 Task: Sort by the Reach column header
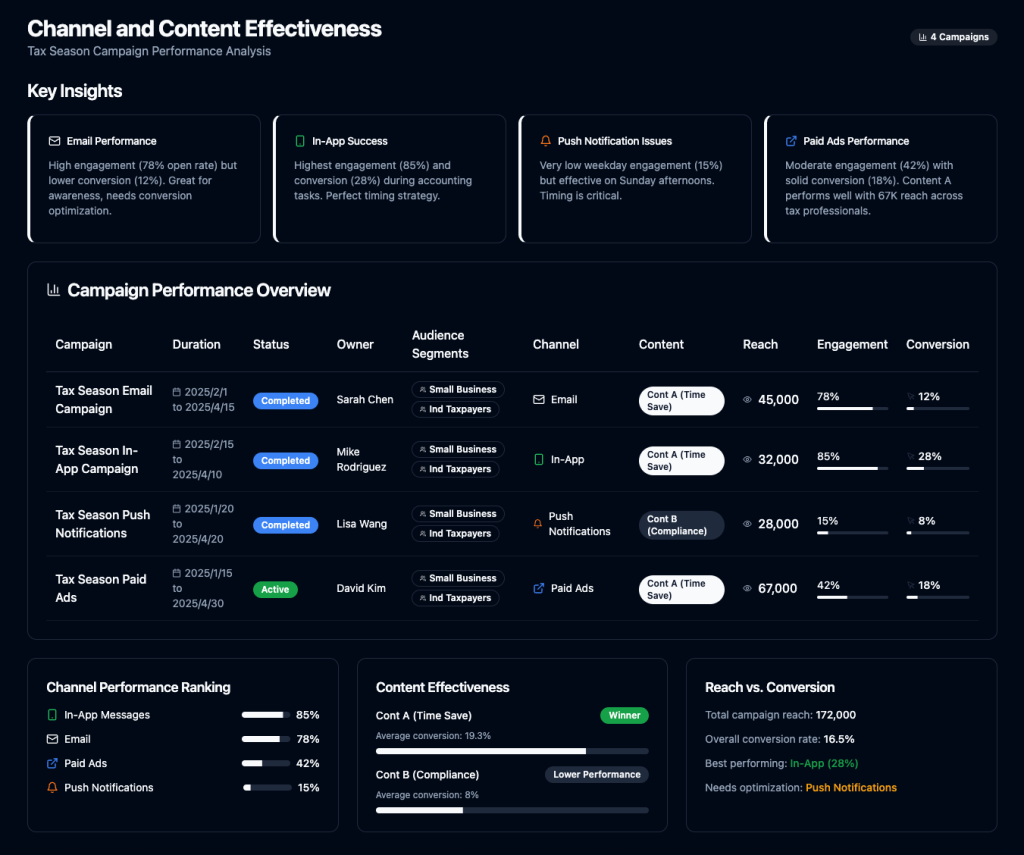point(760,344)
